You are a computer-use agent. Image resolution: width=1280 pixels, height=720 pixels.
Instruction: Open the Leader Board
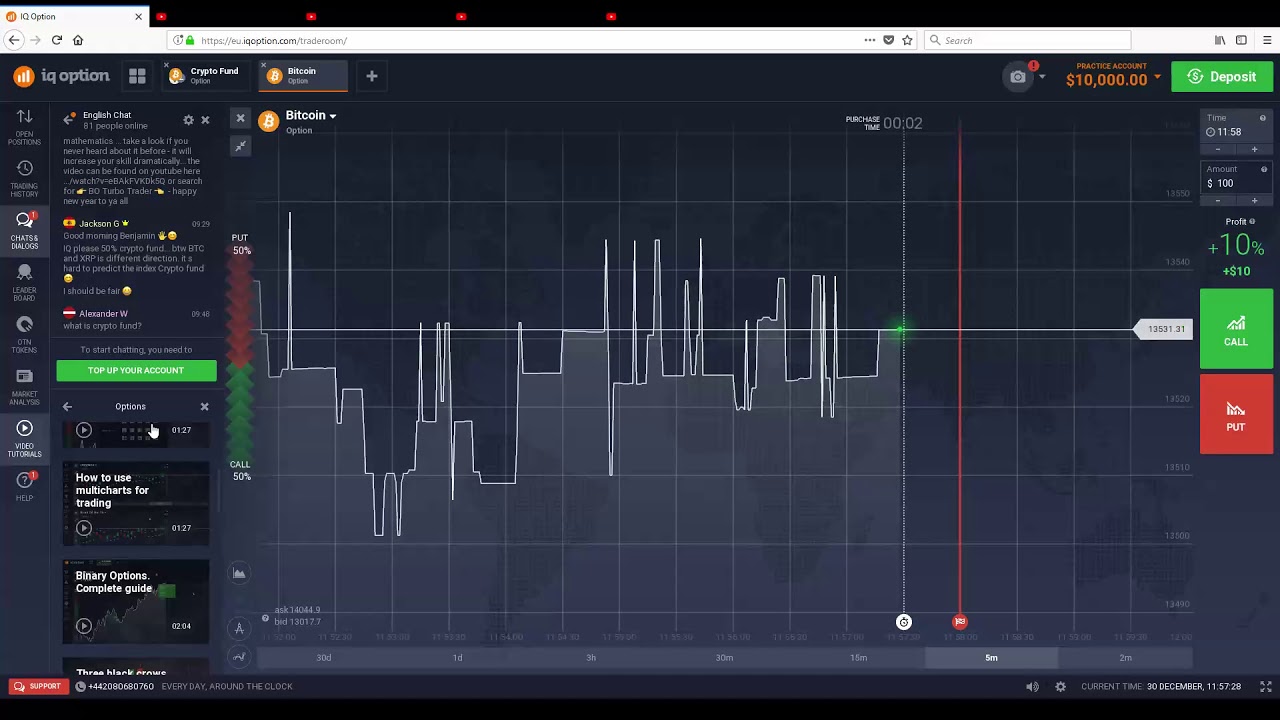pyautogui.click(x=24, y=282)
